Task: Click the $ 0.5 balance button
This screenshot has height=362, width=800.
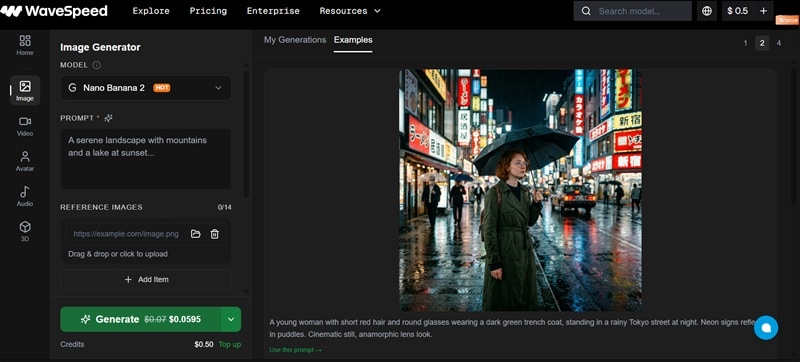Action: click(738, 11)
